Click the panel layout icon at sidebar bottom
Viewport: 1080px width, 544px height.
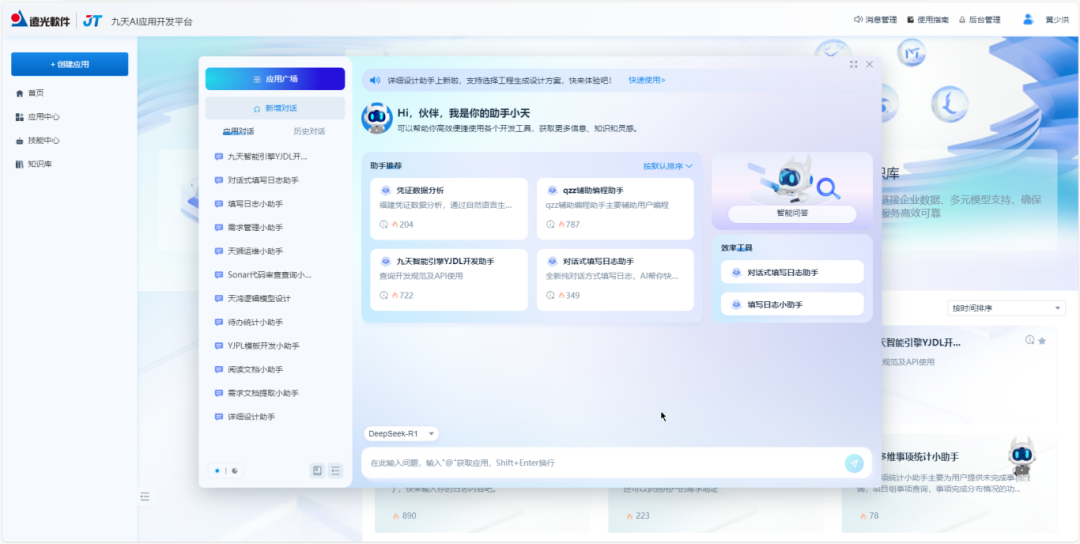[317, 470]
